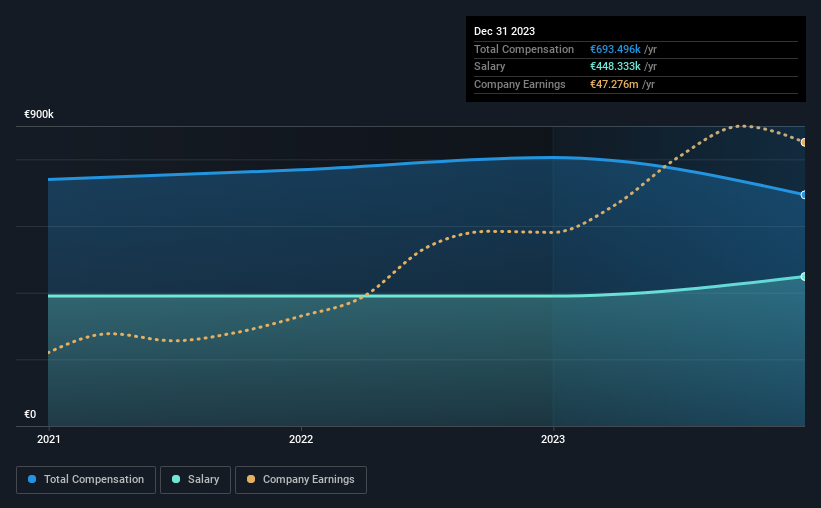
Task: Toggle the Company Earnings legend button
Action: pos(301,480)
